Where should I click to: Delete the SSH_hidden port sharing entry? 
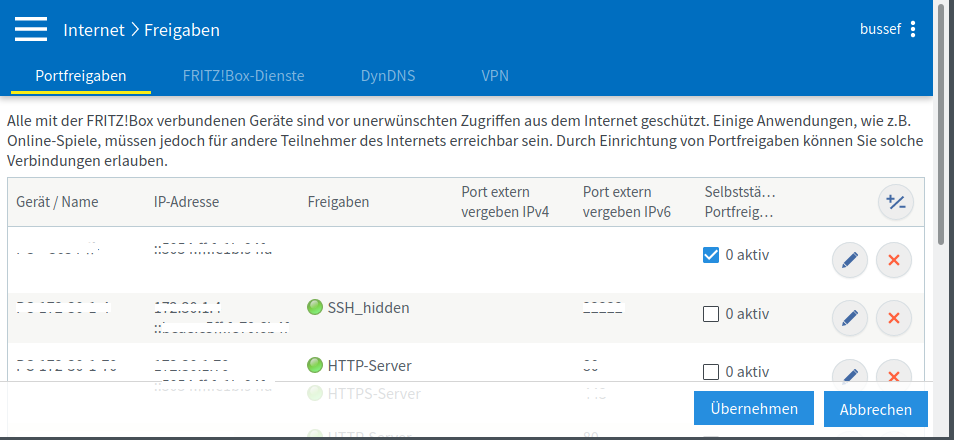[x=893, y=319]
